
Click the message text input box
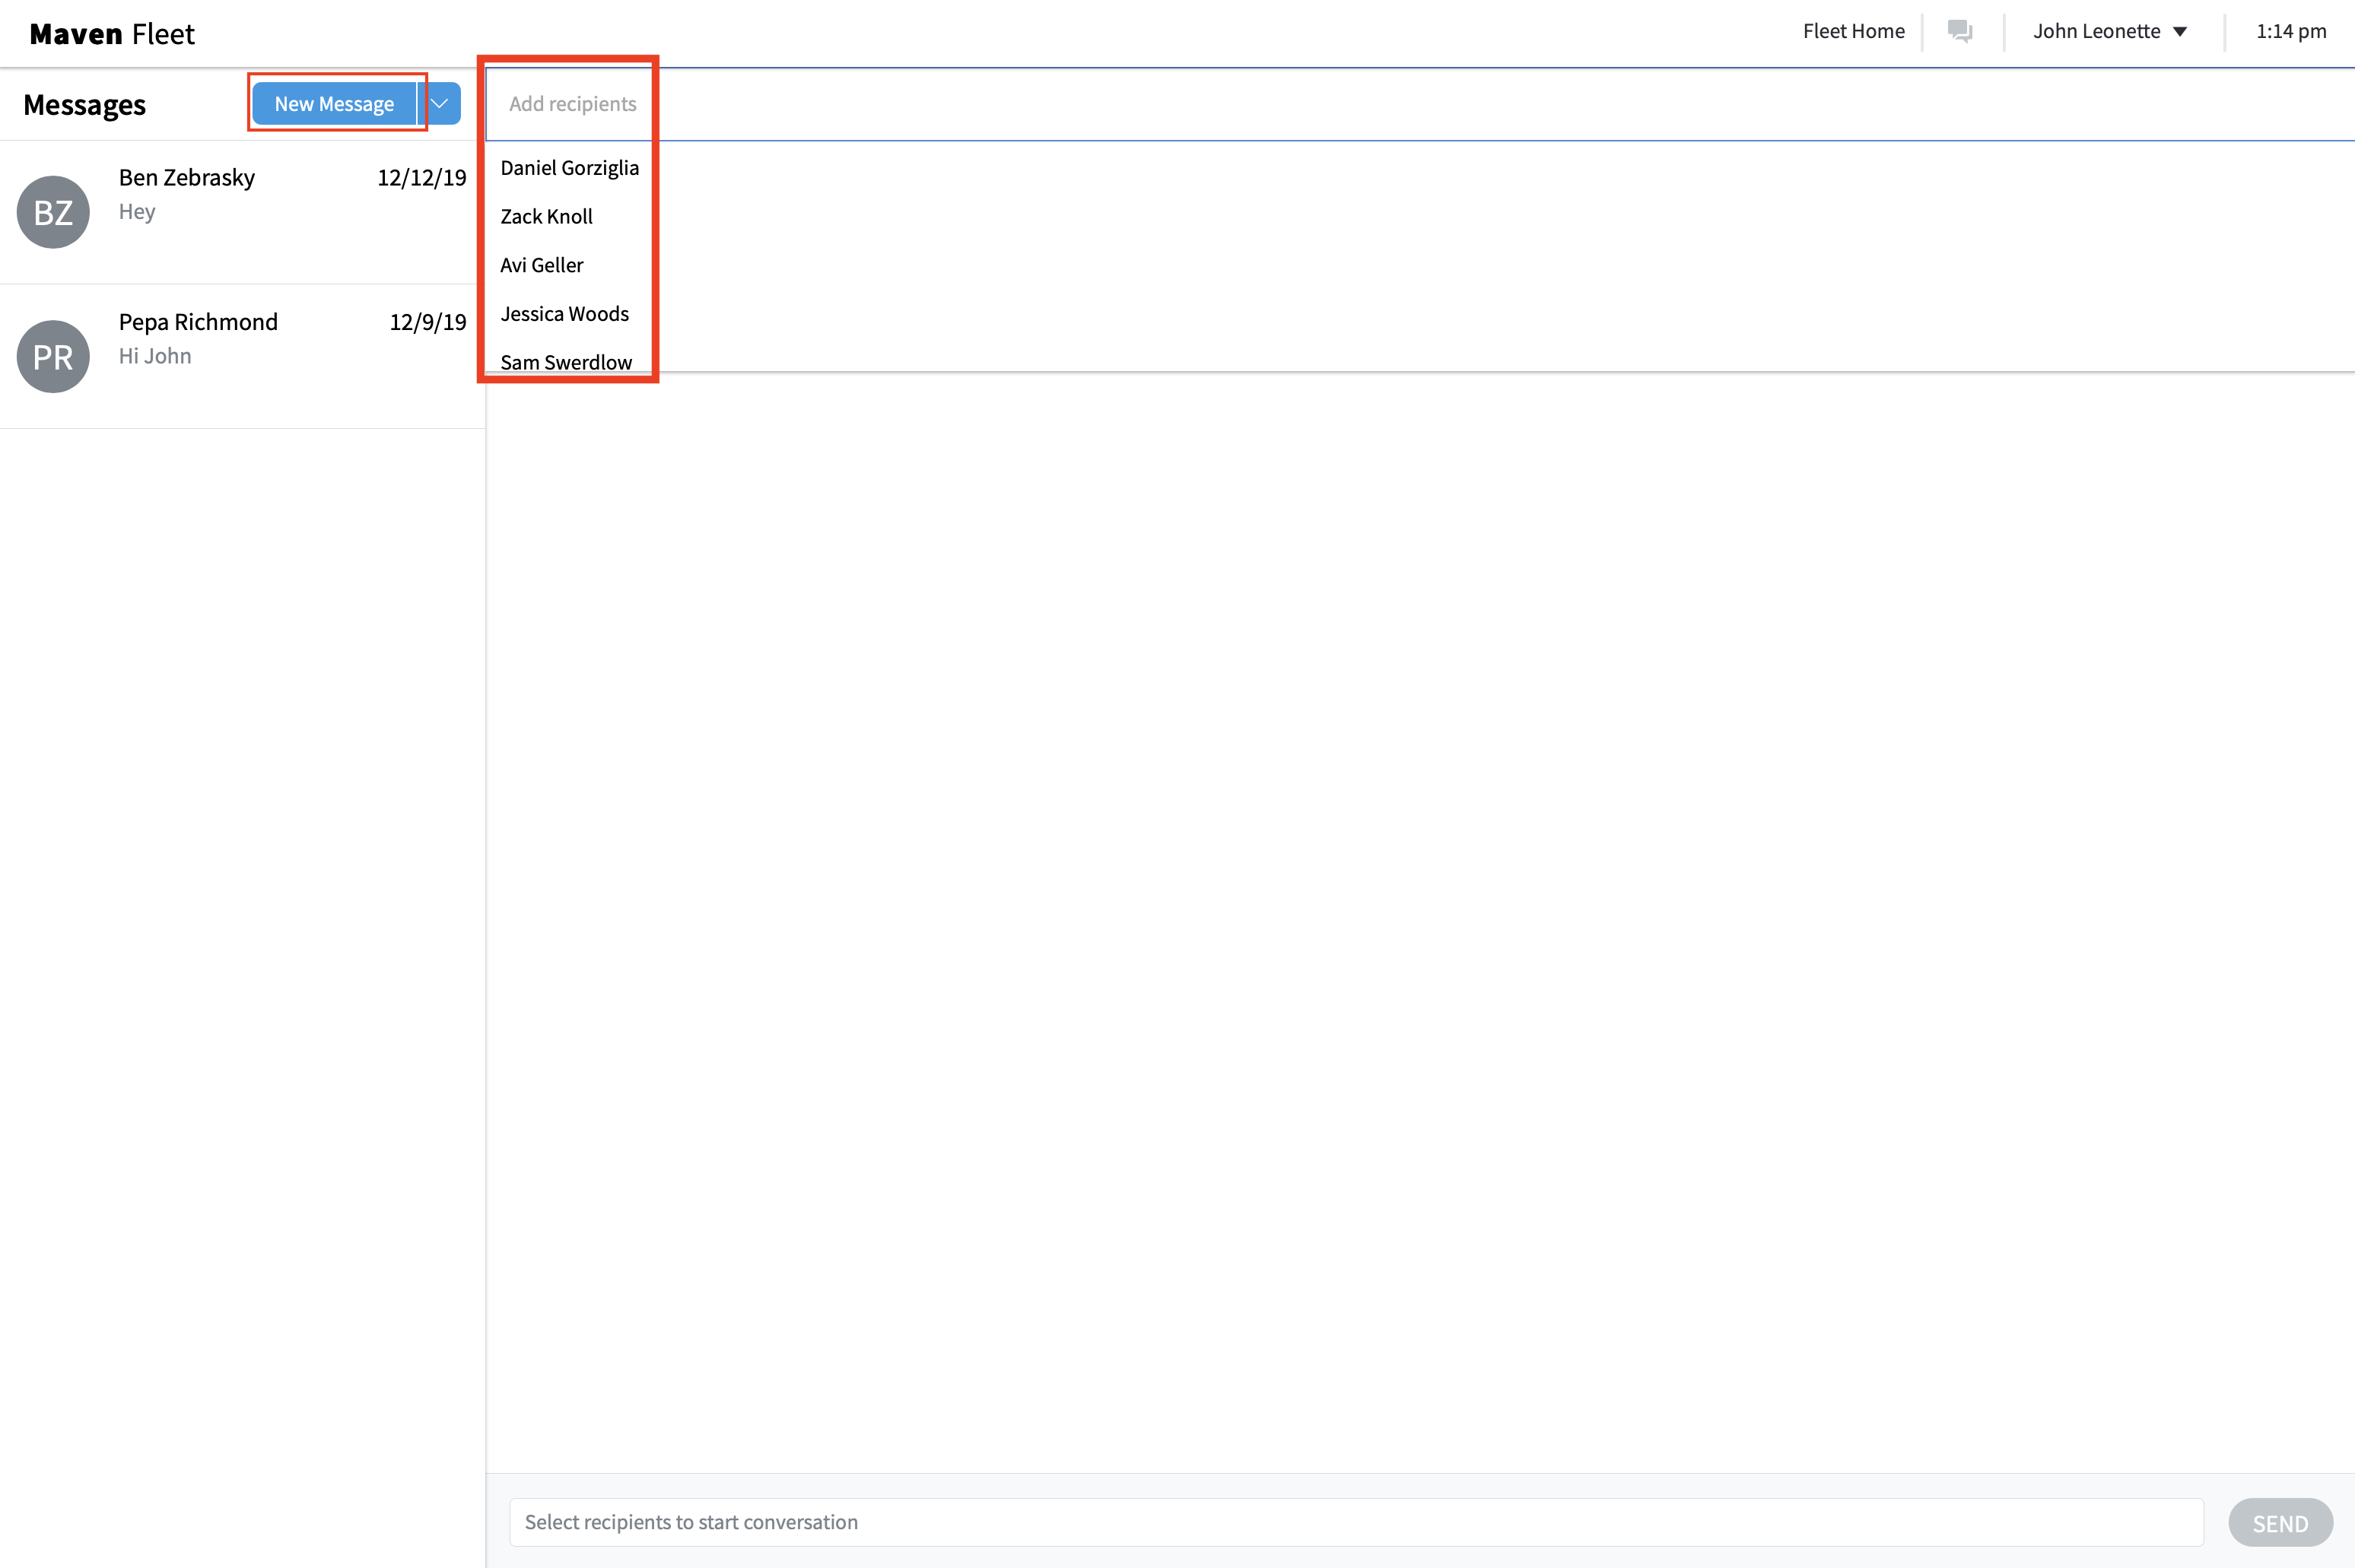coord(1355,1522)
